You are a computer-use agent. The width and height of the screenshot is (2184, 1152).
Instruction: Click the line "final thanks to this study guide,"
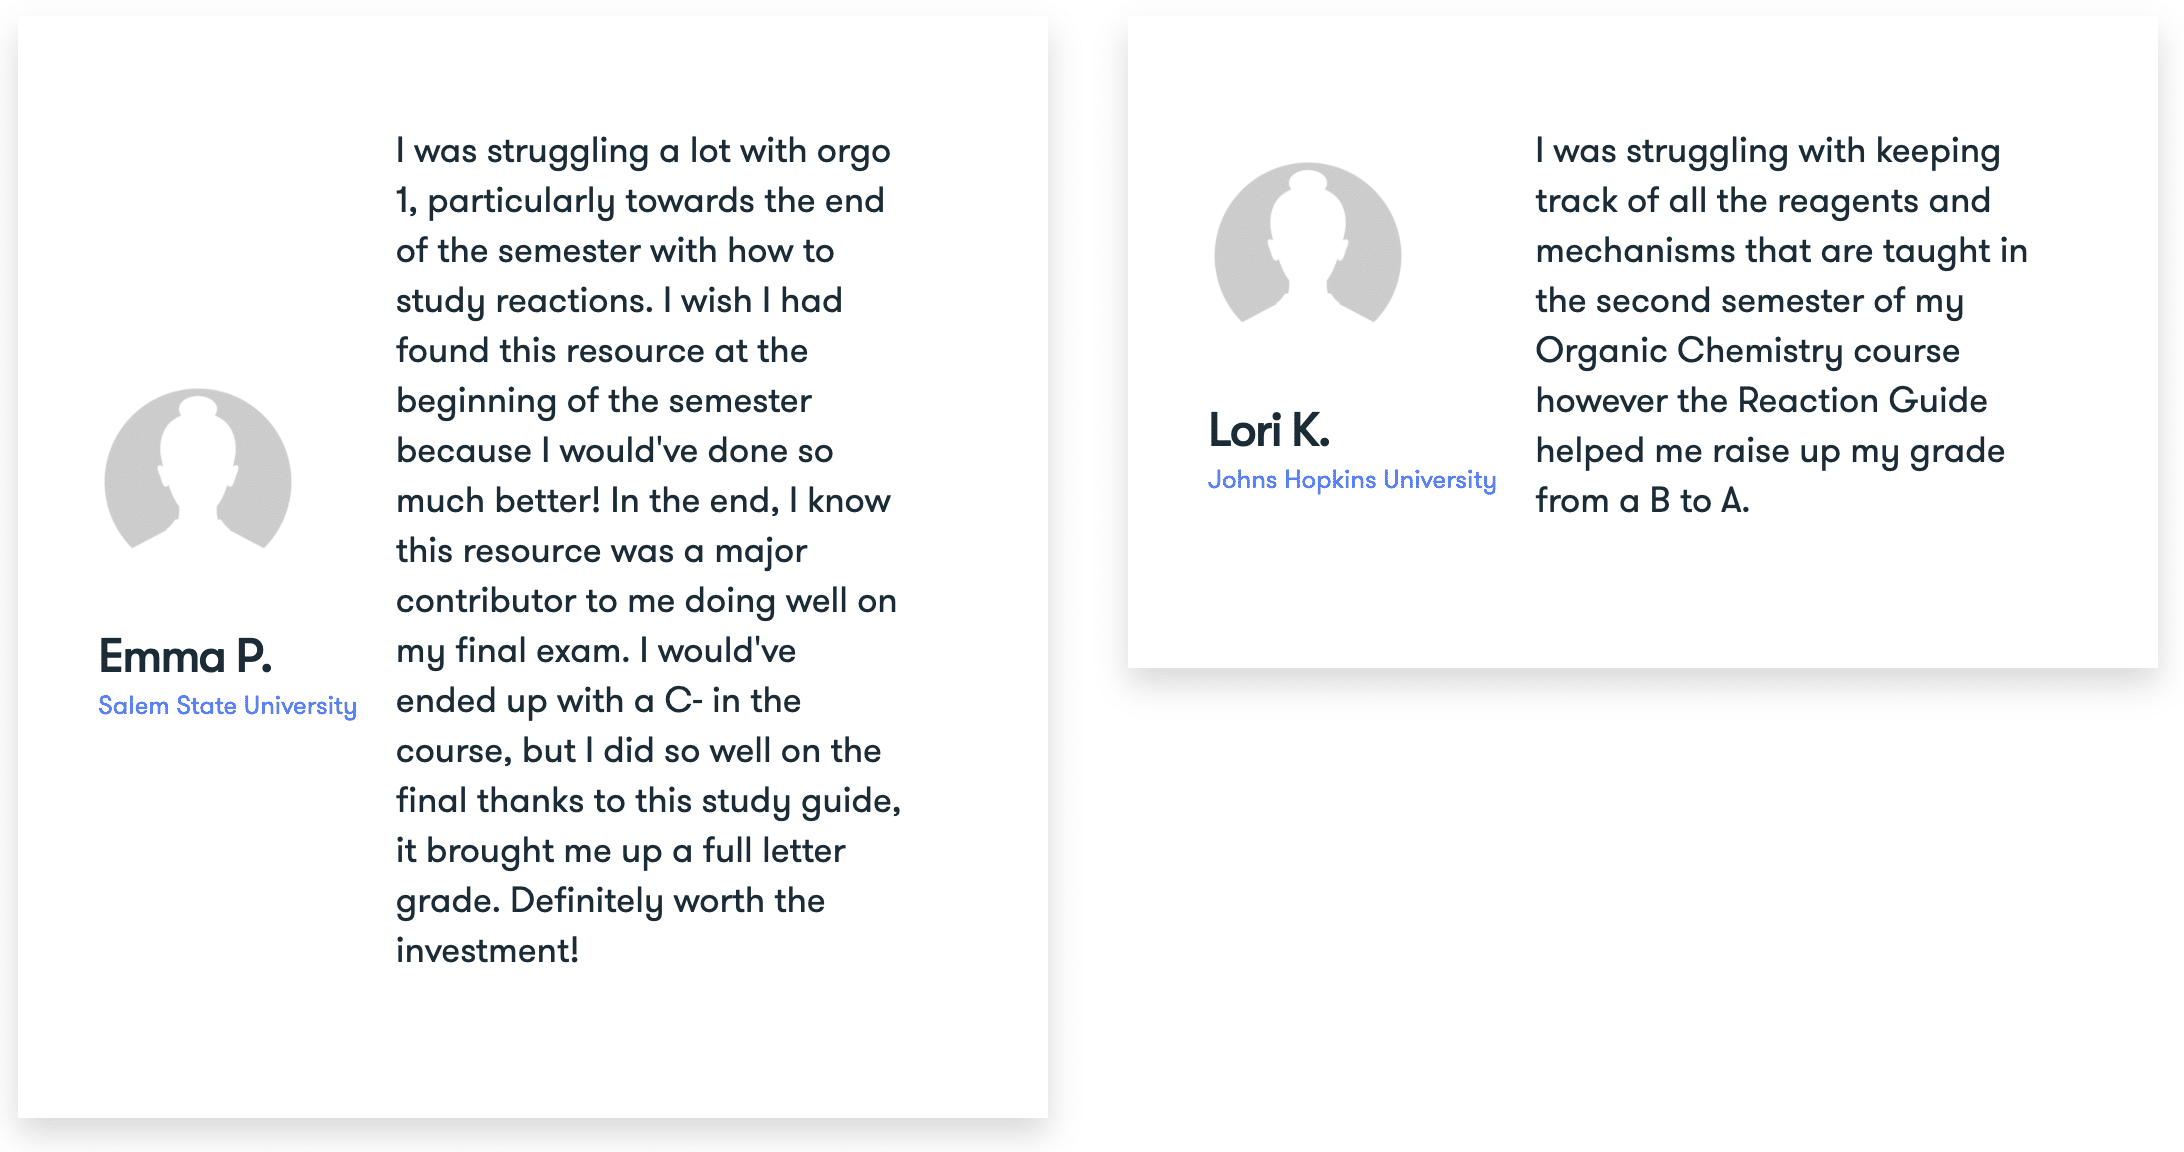coord(648,801)
